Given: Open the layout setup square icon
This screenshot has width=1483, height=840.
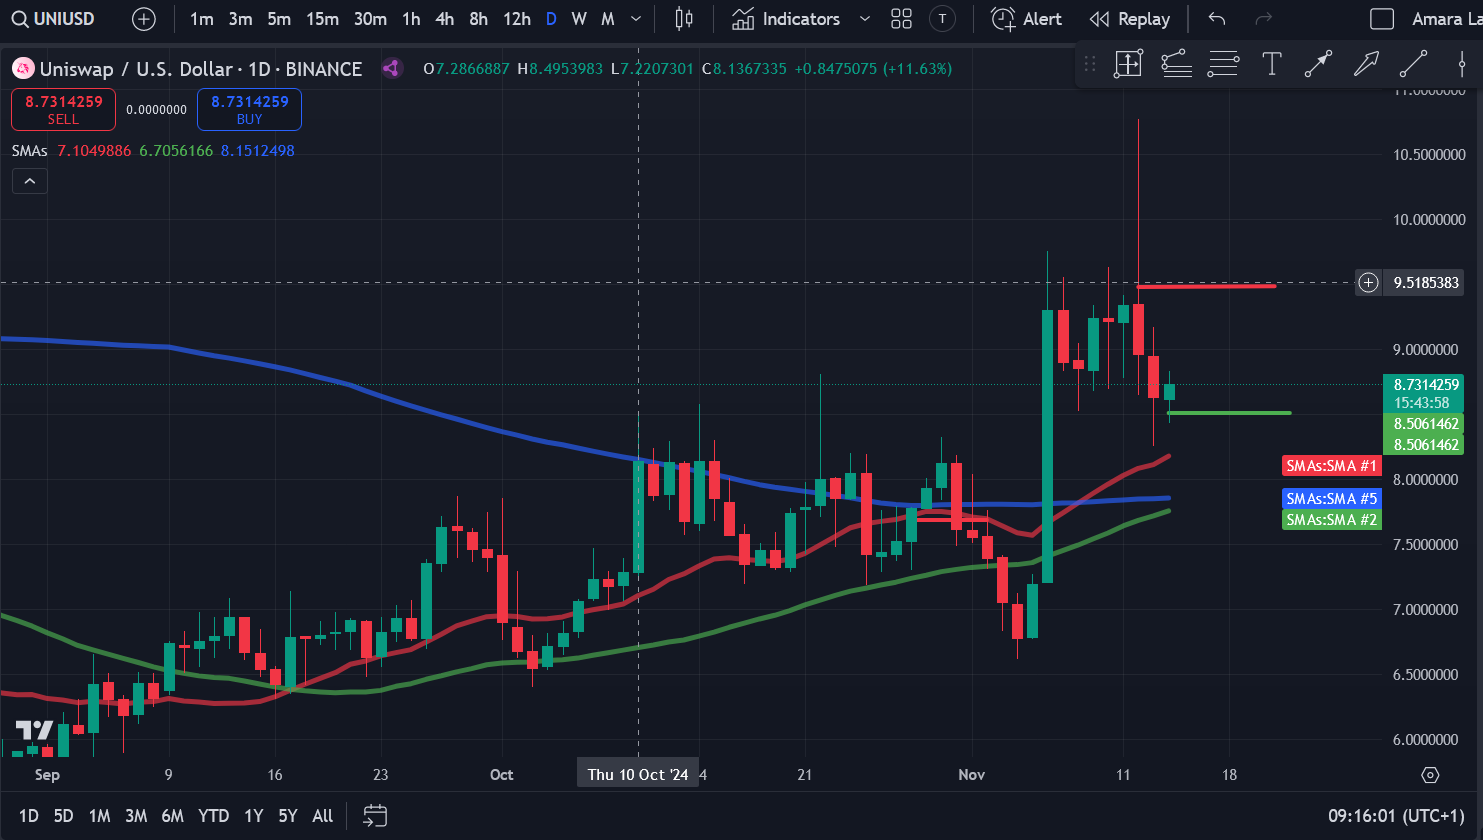Looking at the screenshot, I should 1382,19.
